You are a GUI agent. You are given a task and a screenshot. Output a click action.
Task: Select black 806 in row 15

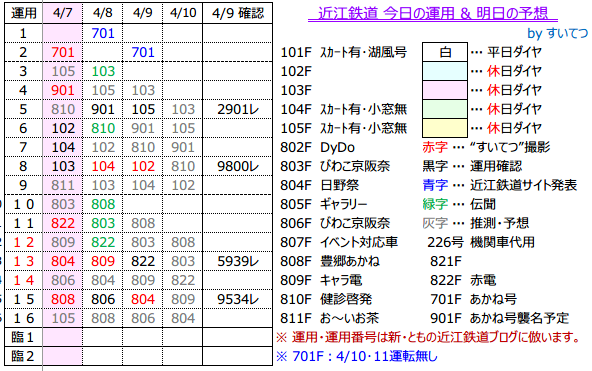tap(103, 299)
